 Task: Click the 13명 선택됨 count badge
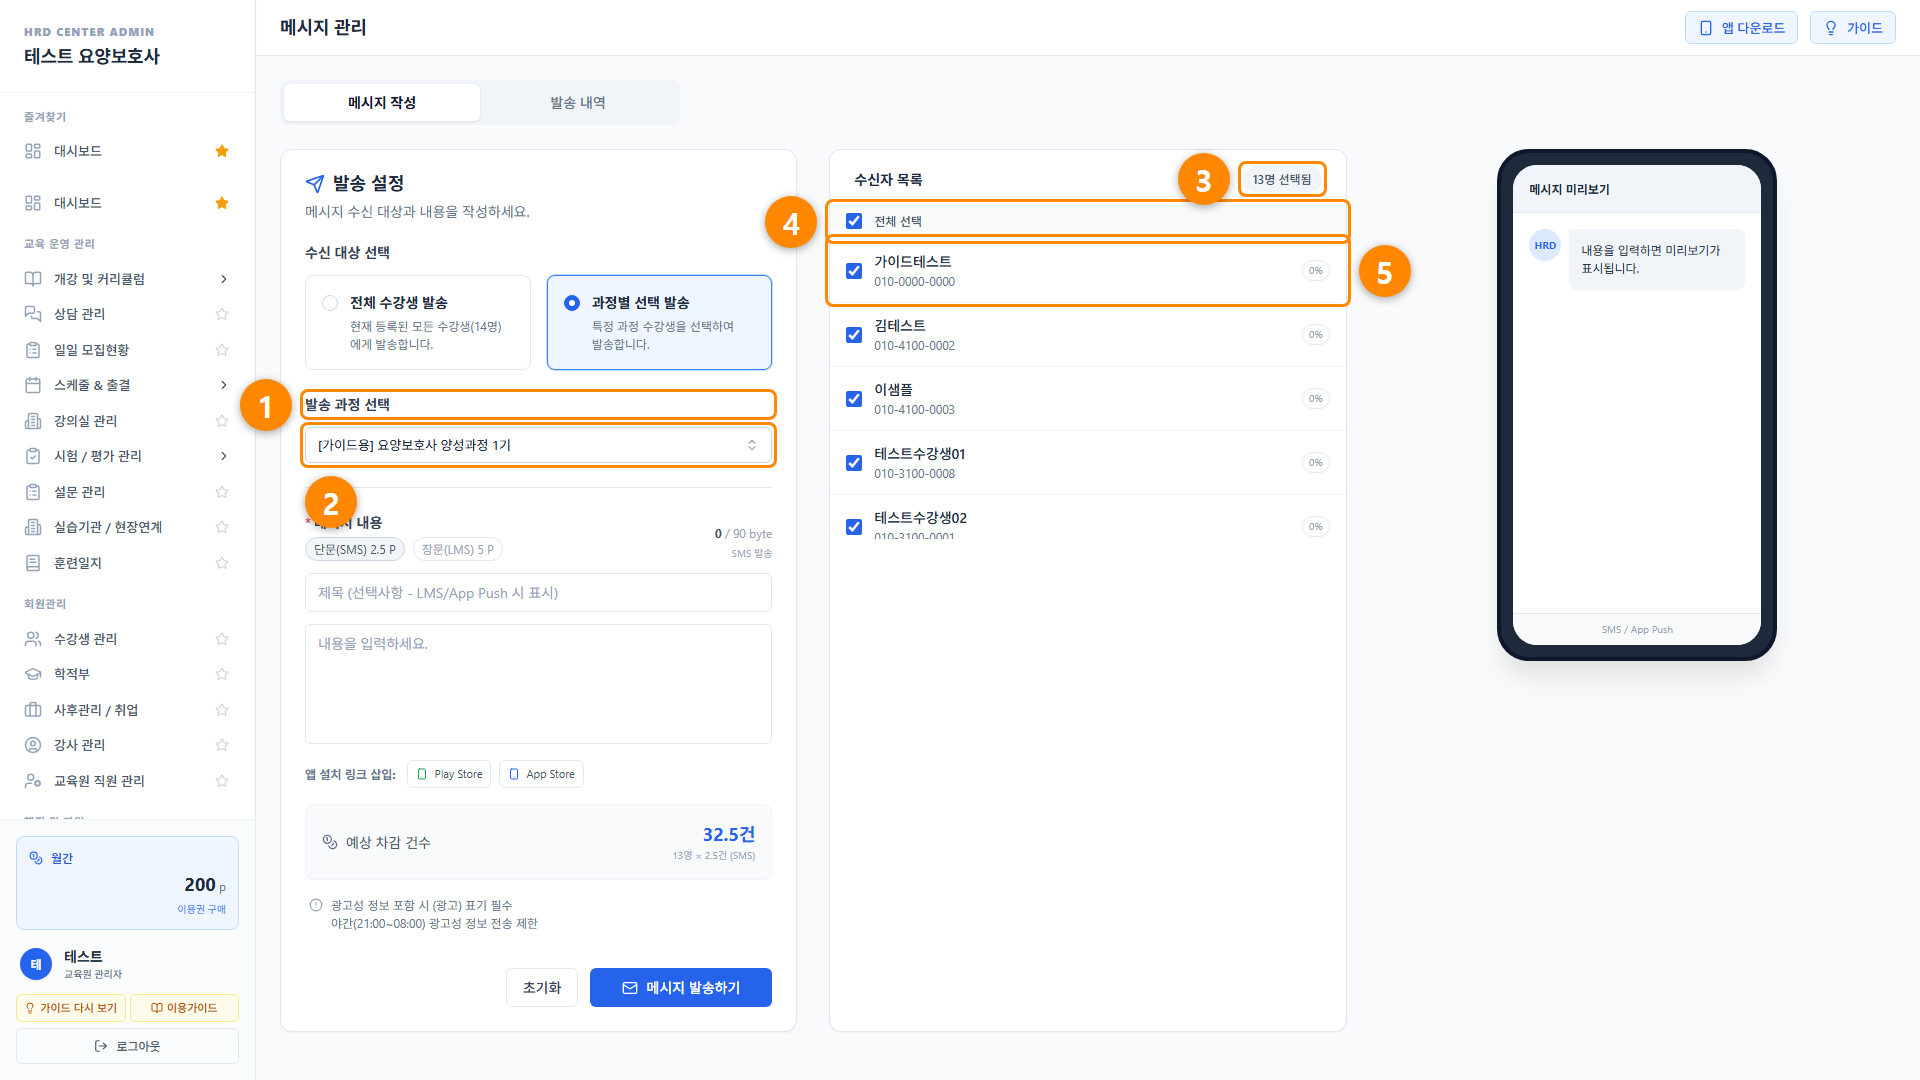pos(1282,180)
